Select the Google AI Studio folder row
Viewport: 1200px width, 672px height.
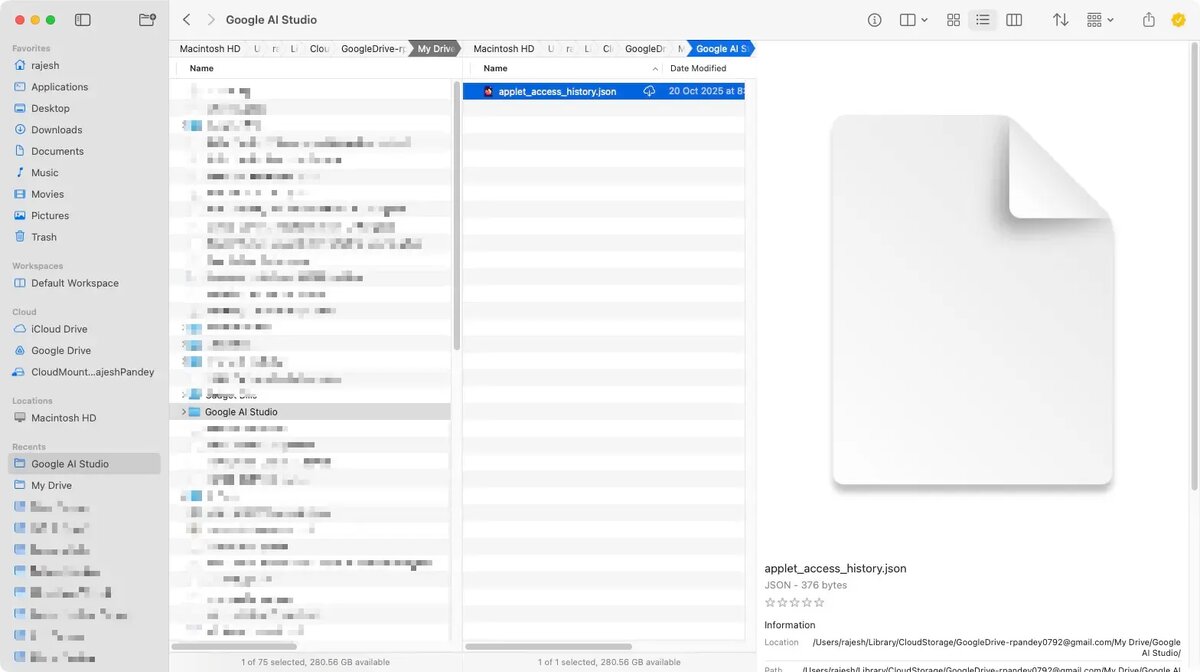click(310, 412)
